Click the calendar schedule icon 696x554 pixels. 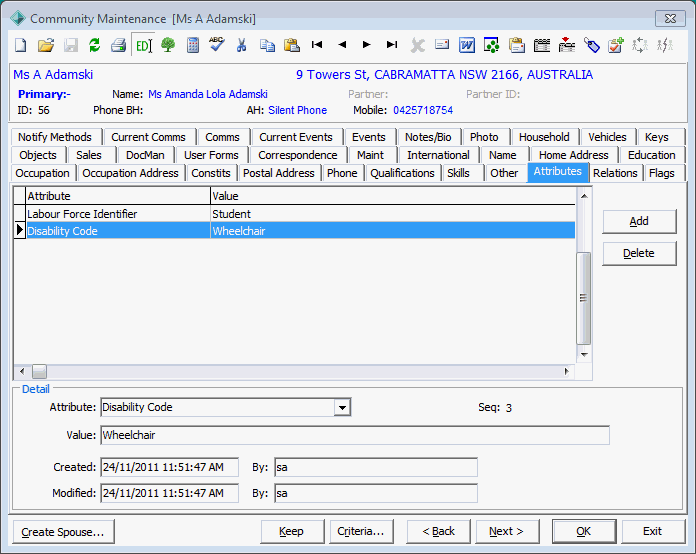[x=542, y=45]
